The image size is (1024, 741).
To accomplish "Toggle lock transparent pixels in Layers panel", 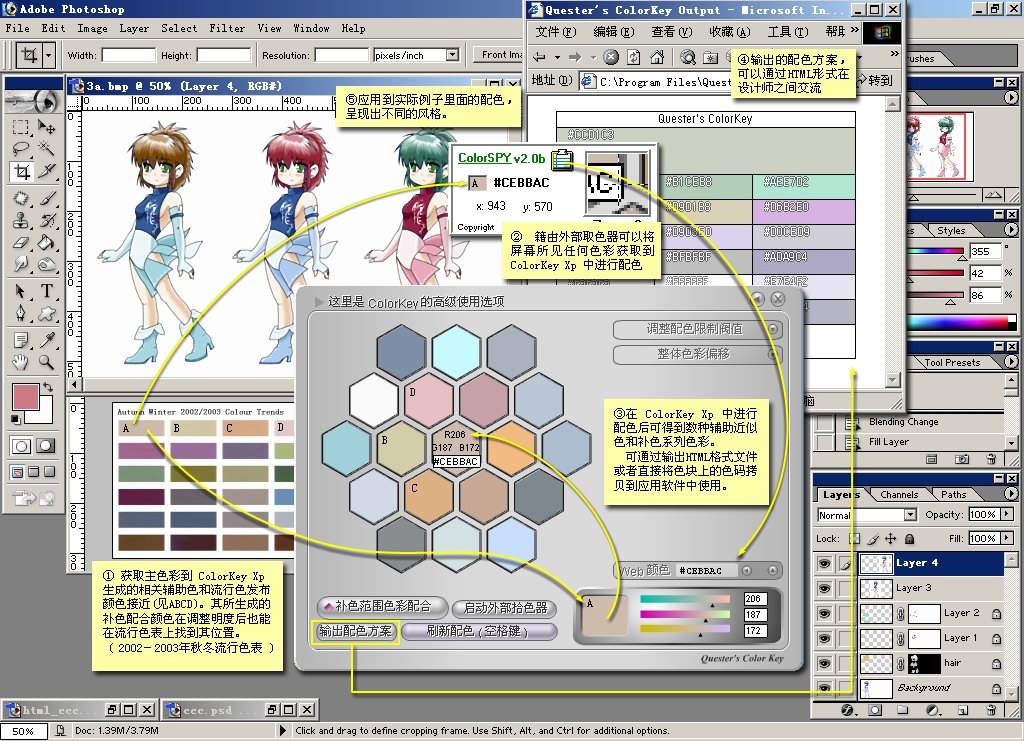I will 854,539.
